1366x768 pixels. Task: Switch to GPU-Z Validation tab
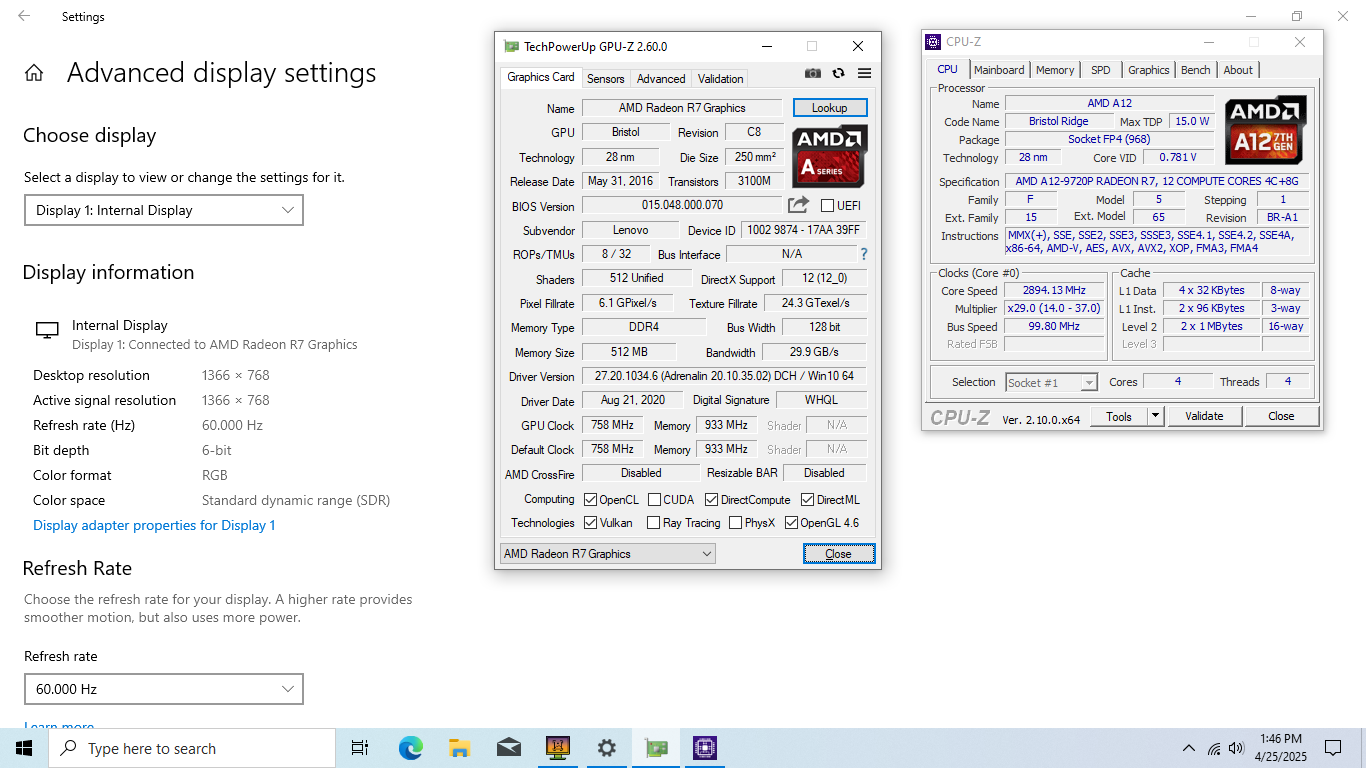coord(720,78)
